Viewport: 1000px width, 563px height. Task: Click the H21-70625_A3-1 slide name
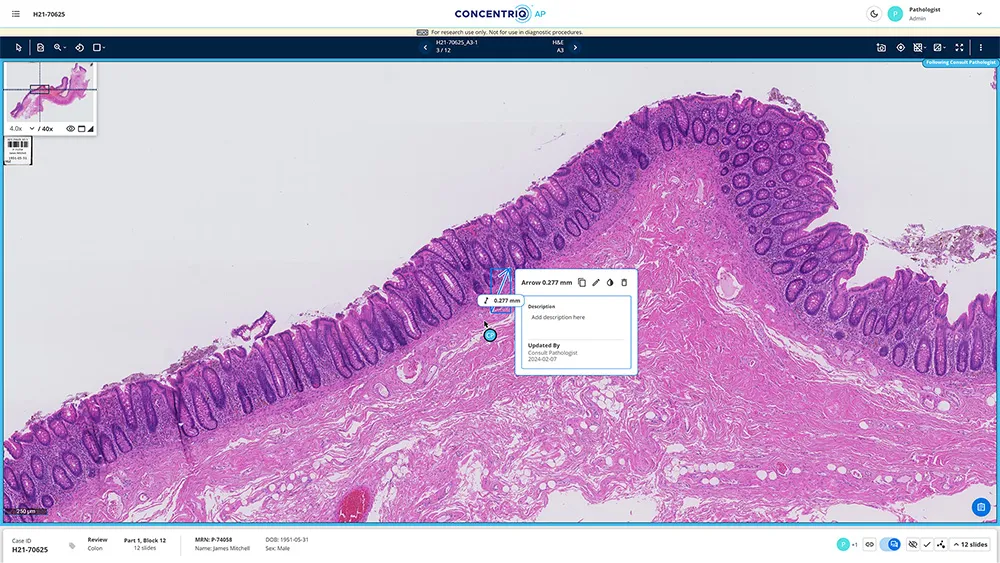click(457, 43)
